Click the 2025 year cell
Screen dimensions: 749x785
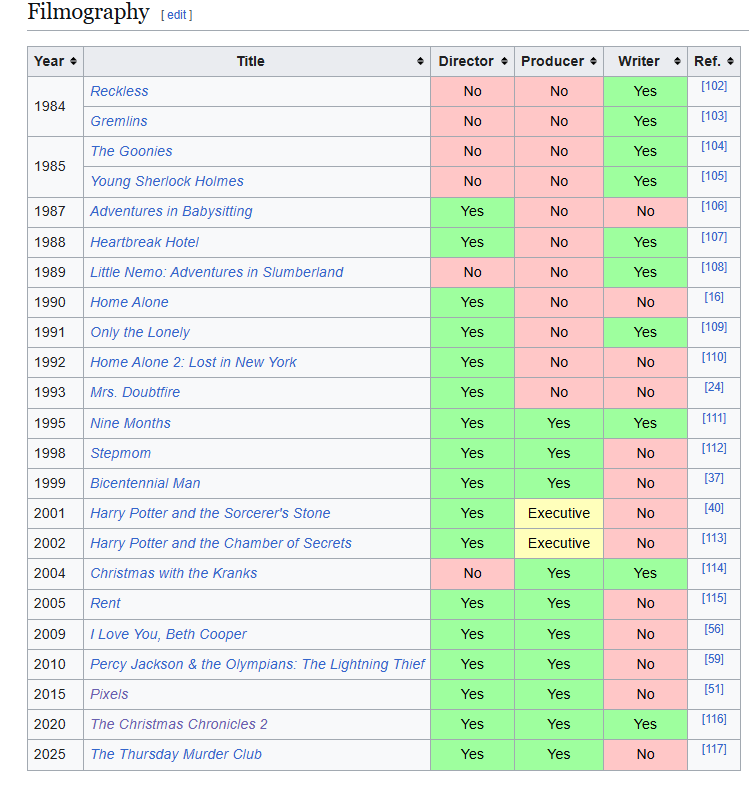55,754
